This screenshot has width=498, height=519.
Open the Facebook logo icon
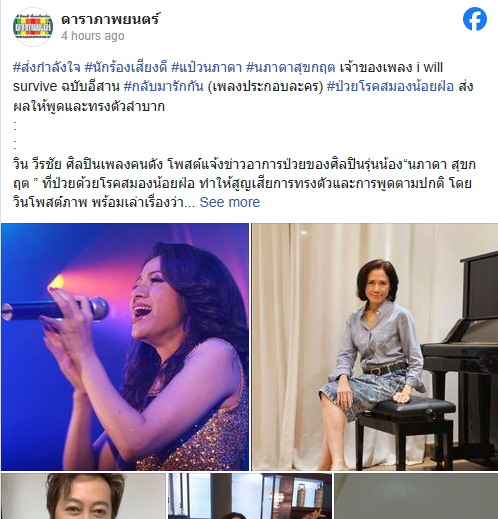(475, 19)
